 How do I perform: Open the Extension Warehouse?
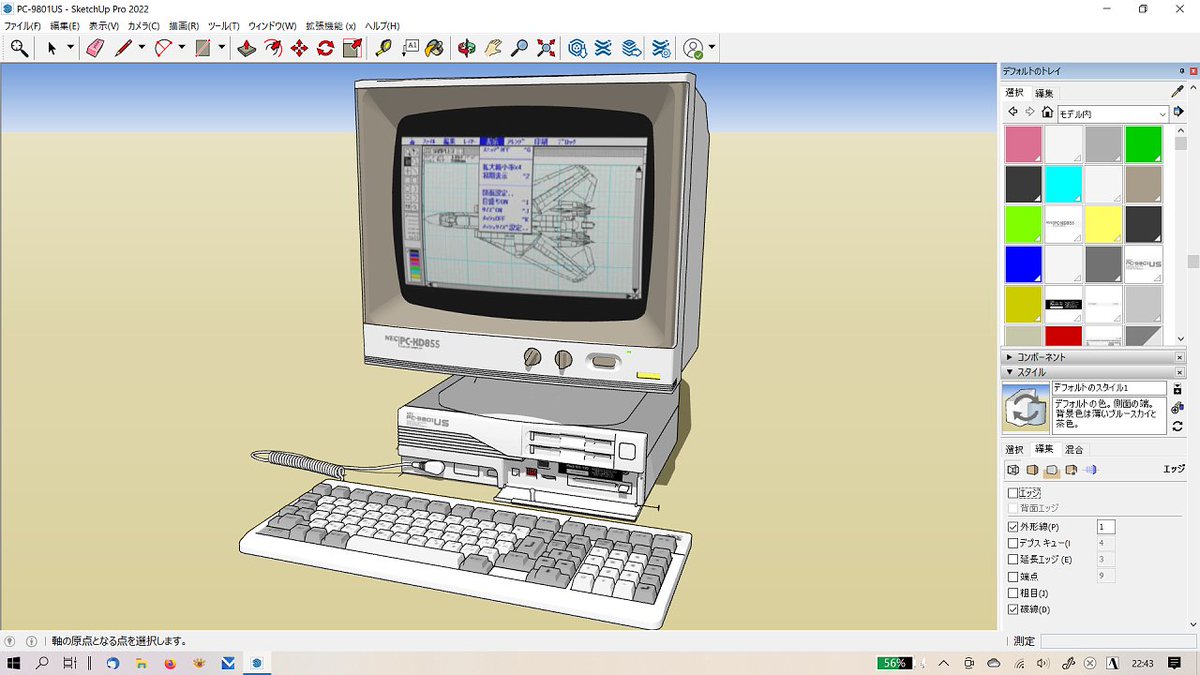[603, 47]
